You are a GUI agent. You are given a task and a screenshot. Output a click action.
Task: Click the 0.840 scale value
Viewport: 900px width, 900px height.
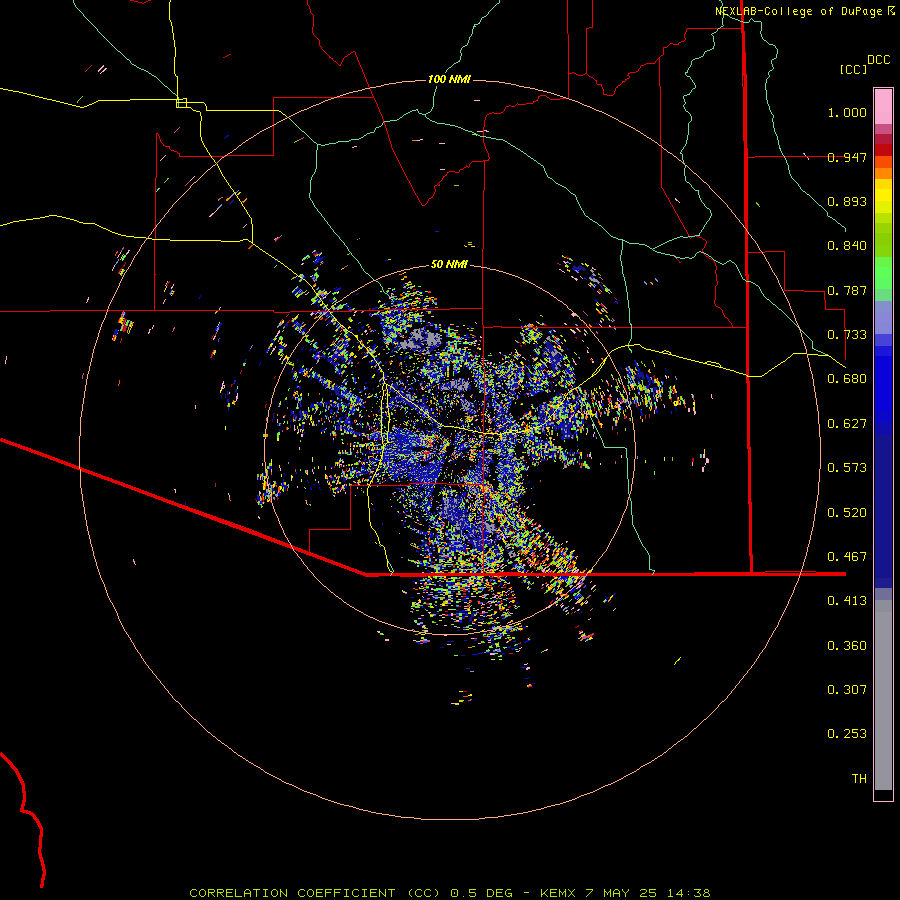click(x=847, y=246)
